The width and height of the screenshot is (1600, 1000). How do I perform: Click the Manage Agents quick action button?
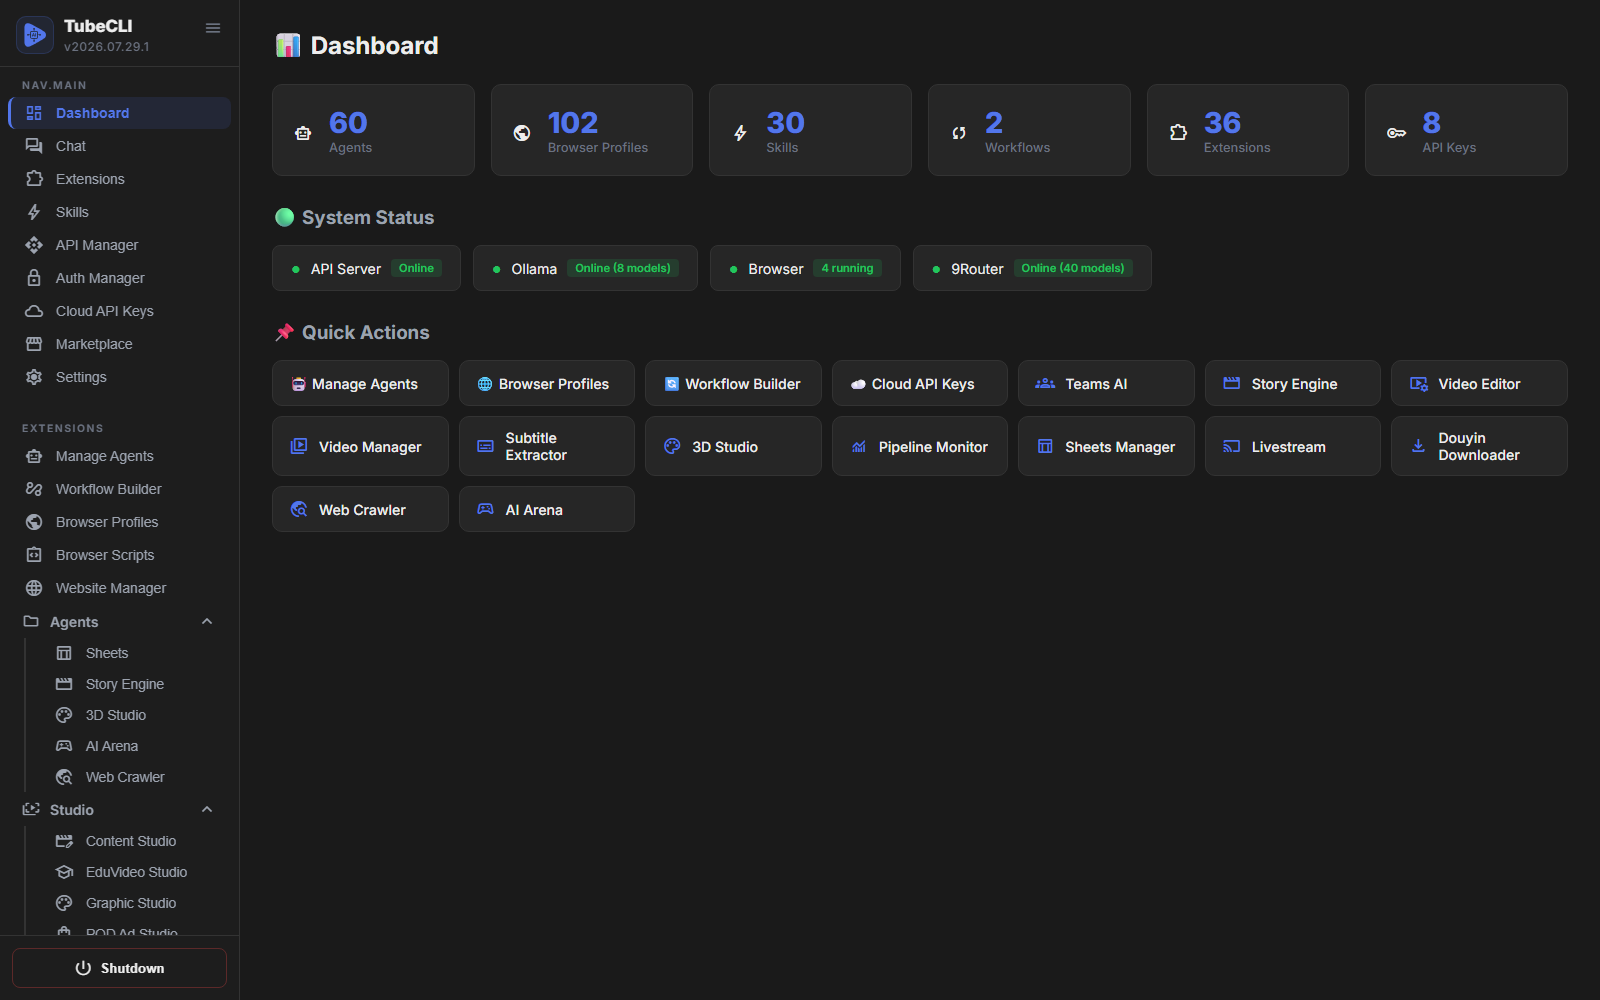[360, 383]
